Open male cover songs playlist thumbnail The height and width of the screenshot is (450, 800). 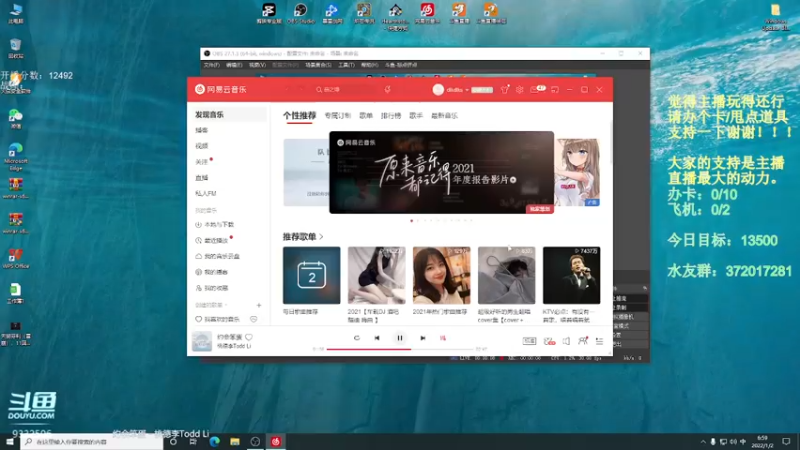pyautogui.click(x=507, y=276)
